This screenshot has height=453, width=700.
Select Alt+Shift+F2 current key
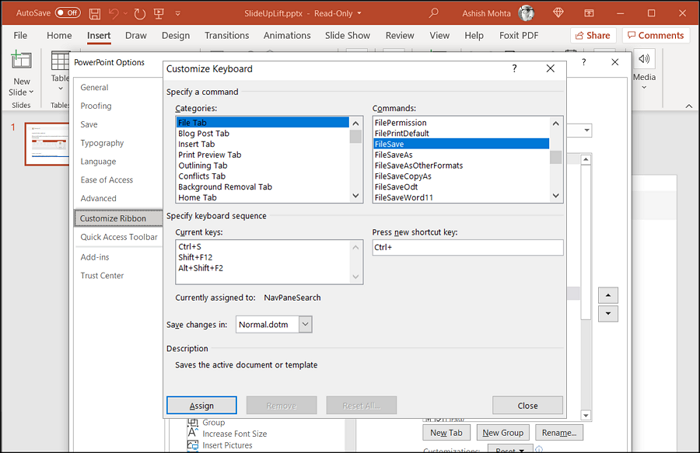(263, 268)
